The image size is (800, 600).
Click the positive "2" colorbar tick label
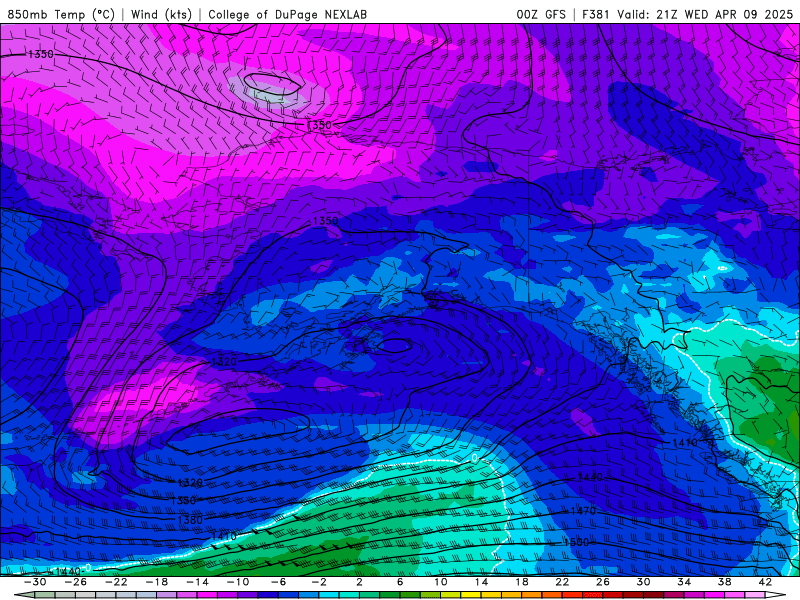click(x=359, y=582)
